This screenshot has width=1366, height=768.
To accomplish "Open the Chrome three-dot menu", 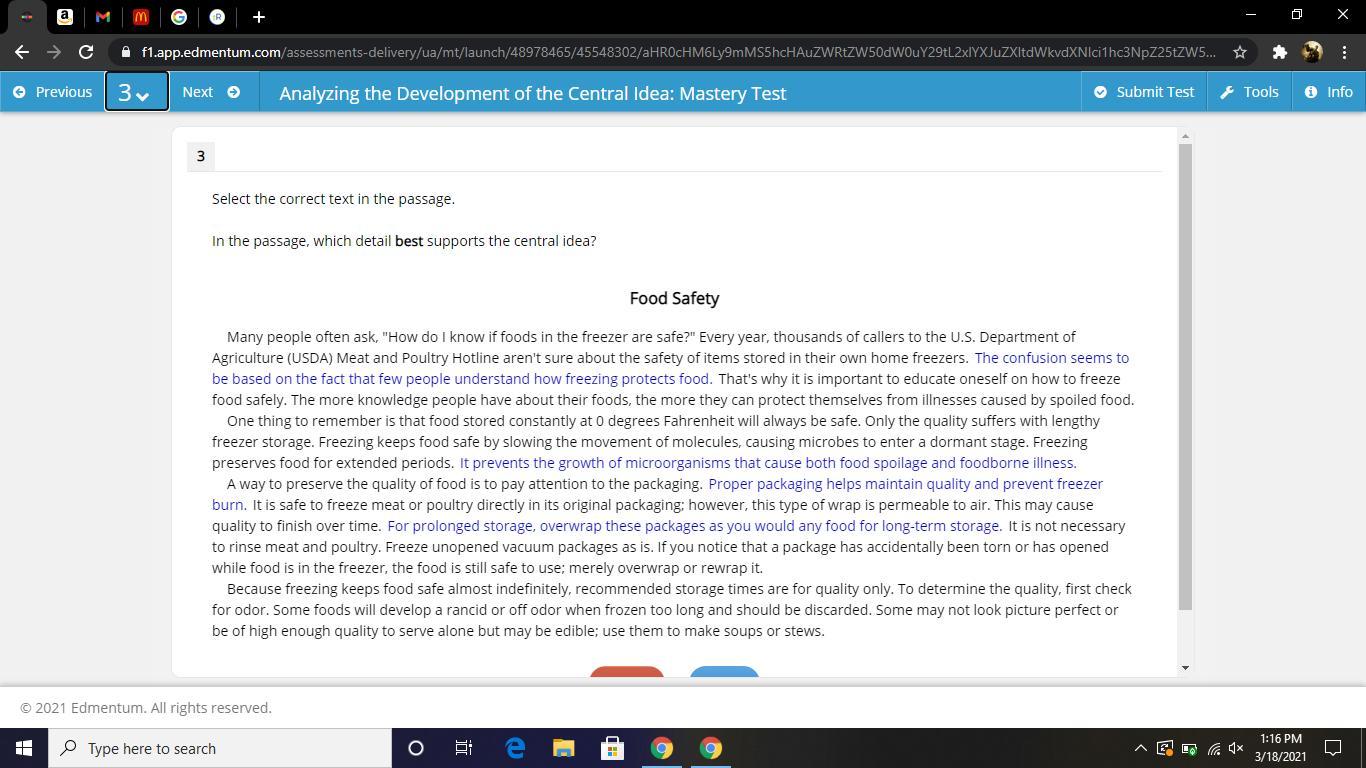I will click(1344, 52).
